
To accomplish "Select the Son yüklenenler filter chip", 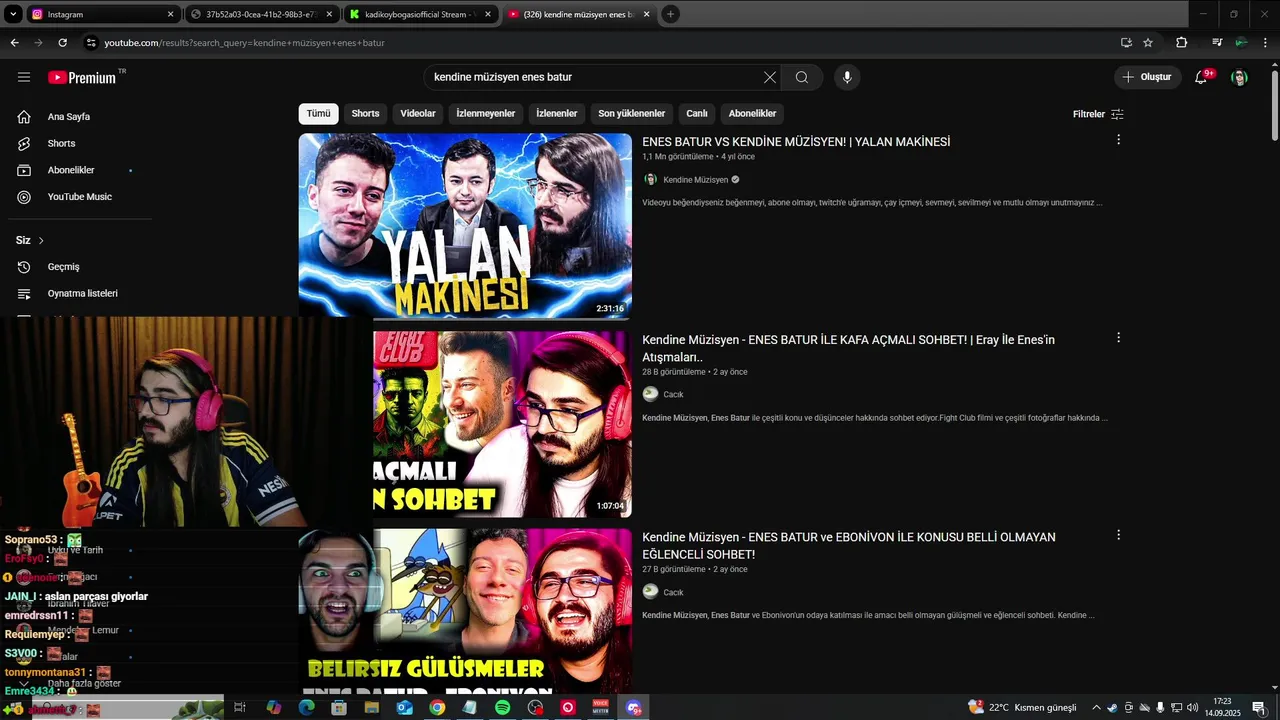I will click(x=632, y=114).
